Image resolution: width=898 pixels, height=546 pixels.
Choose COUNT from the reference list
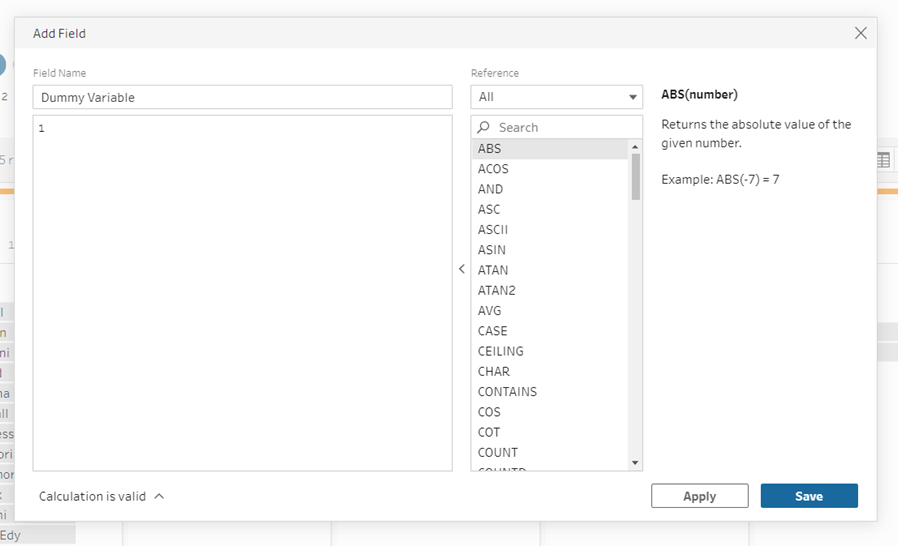coord(498,452)
